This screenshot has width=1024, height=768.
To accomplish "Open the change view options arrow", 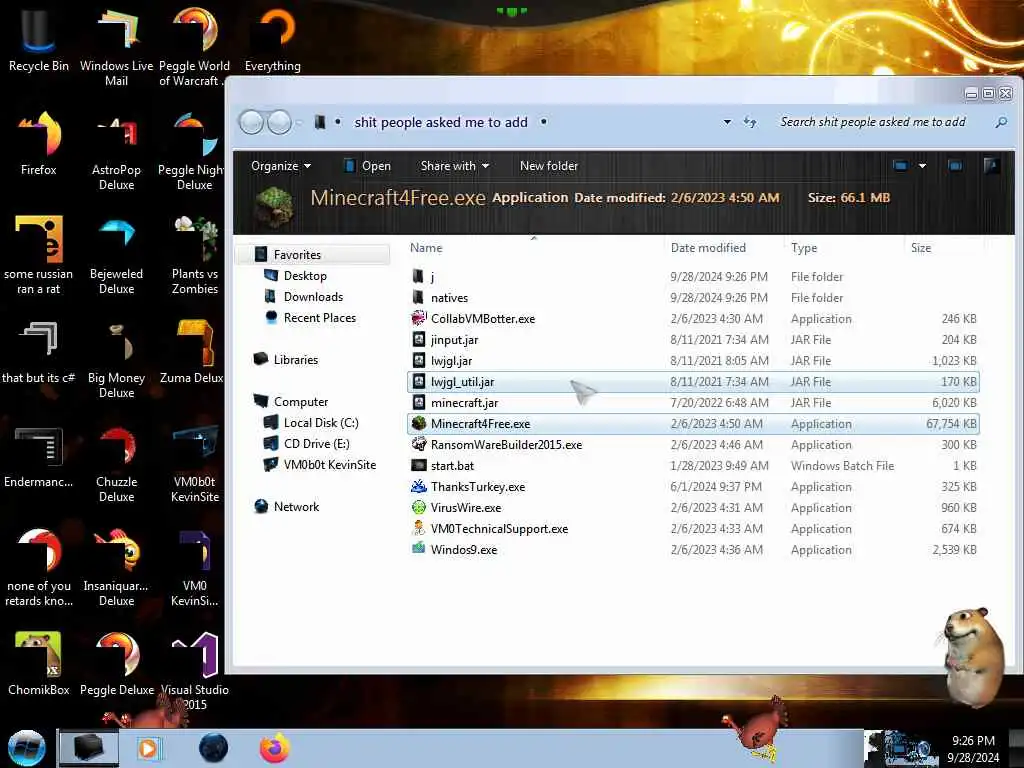I will click(x=922, y=166).
